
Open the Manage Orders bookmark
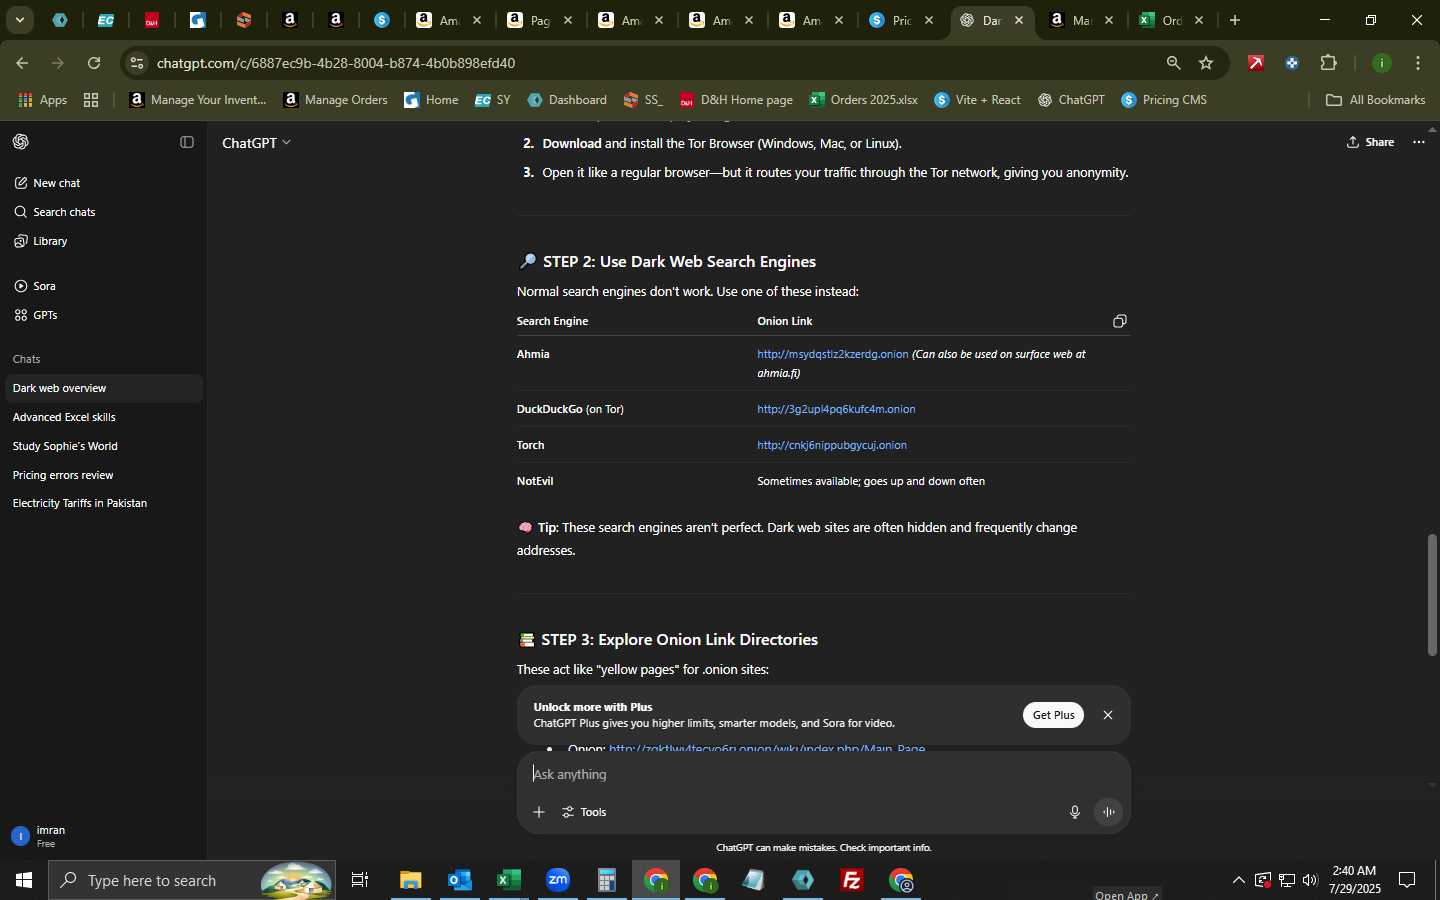point(336,100)
